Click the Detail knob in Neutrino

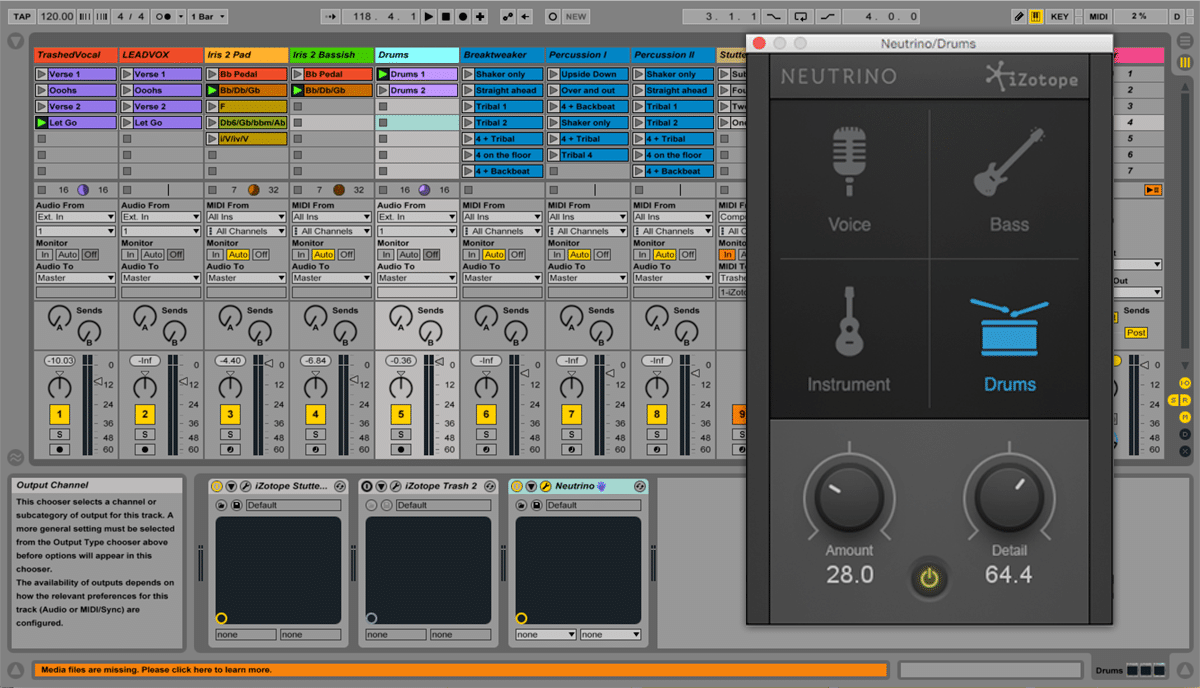click(1008, 497)
